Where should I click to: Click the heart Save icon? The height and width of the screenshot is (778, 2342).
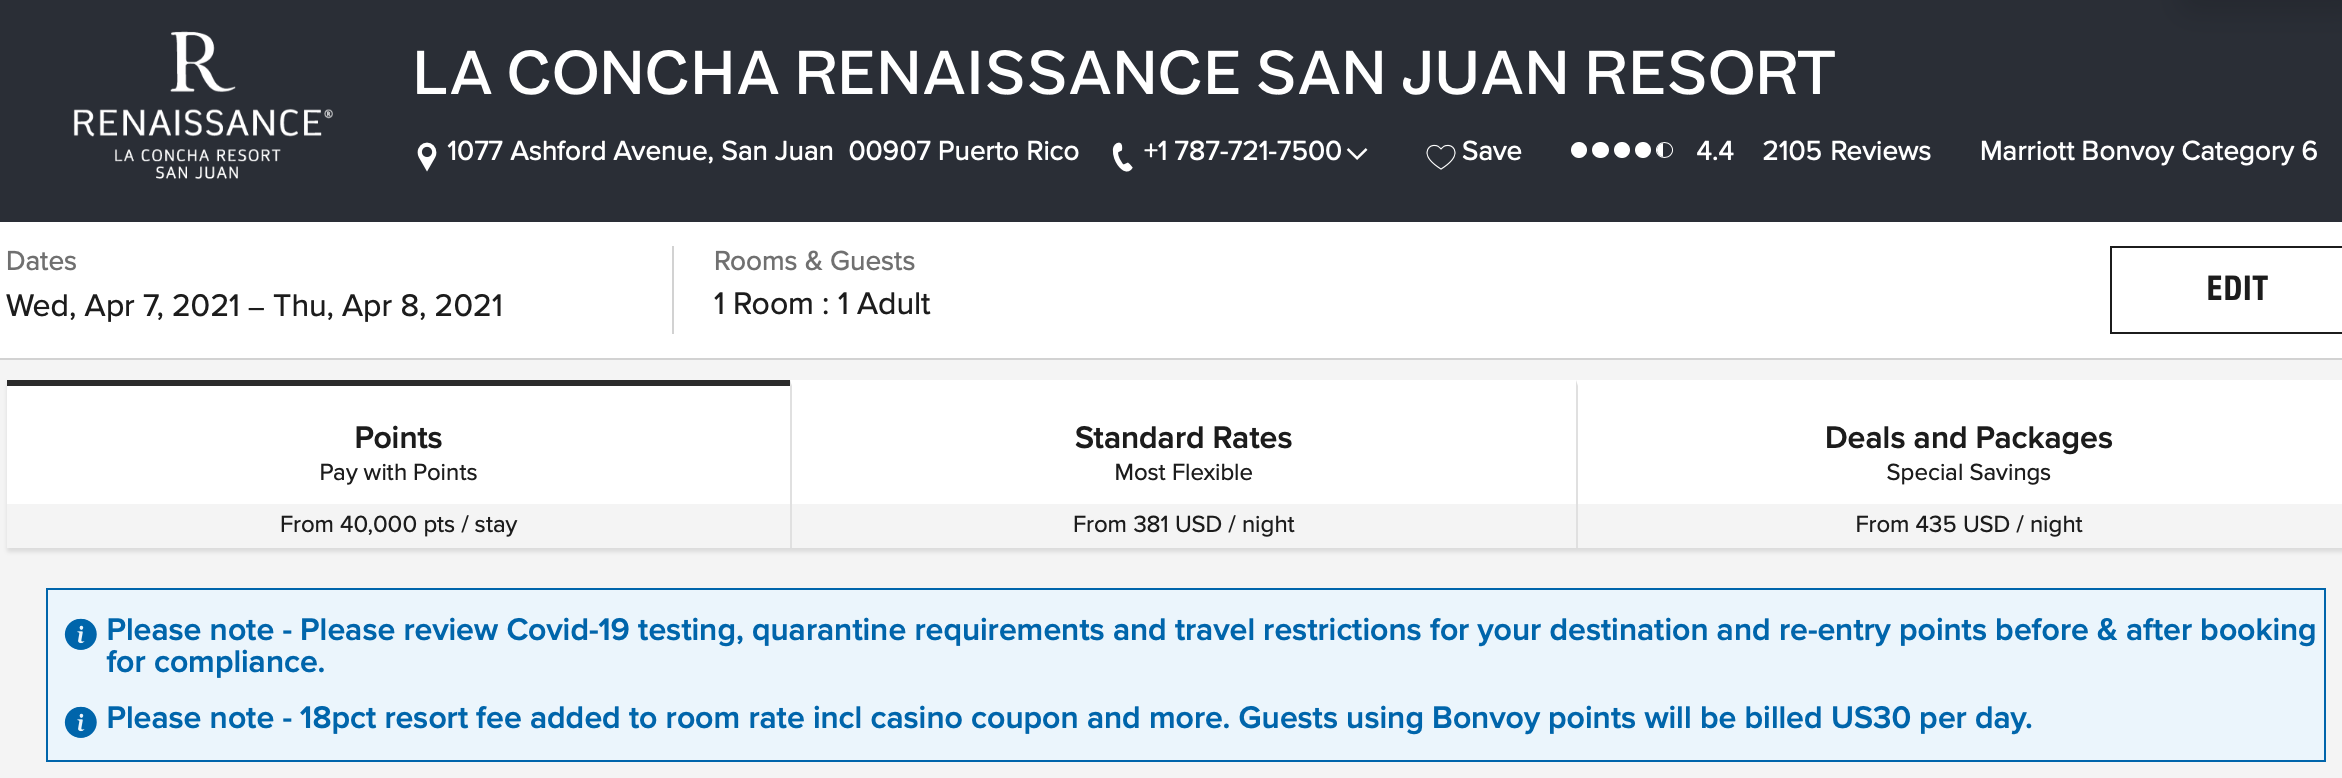pyautogui.click(x=1440, y=157)
